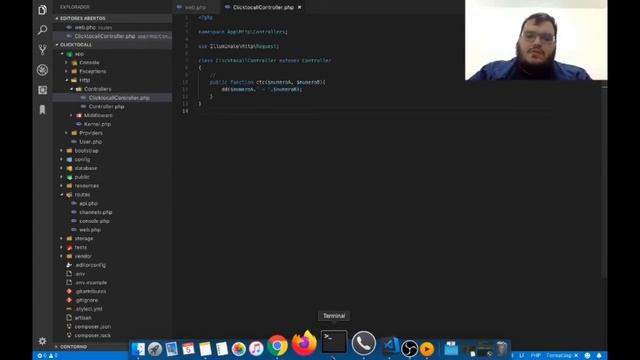The height and width of the screenshot is (360, 640).
Task: Open the .env.example file
Action: point(91,282)
